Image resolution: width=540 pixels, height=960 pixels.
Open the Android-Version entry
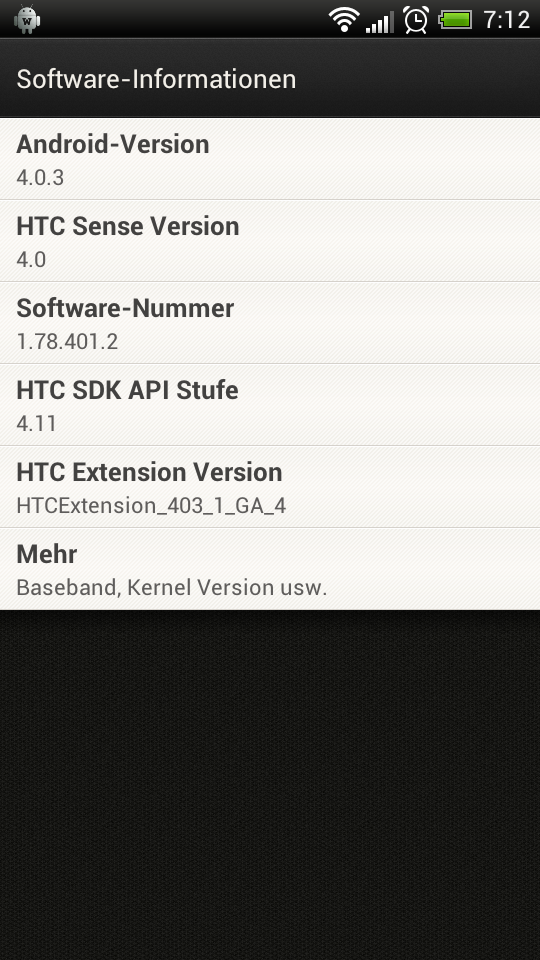[270, 159]
